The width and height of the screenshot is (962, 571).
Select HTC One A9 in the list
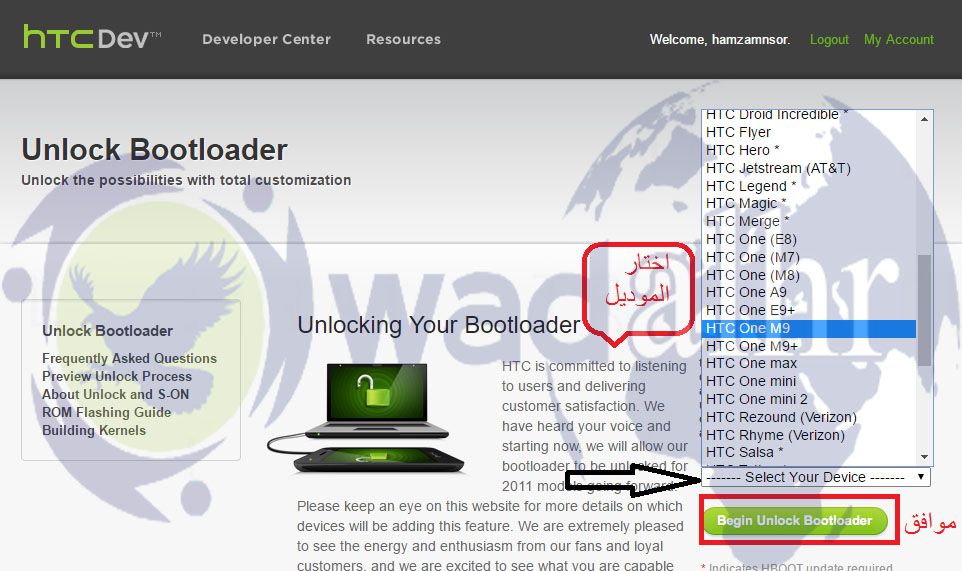(x=809, y=293)
